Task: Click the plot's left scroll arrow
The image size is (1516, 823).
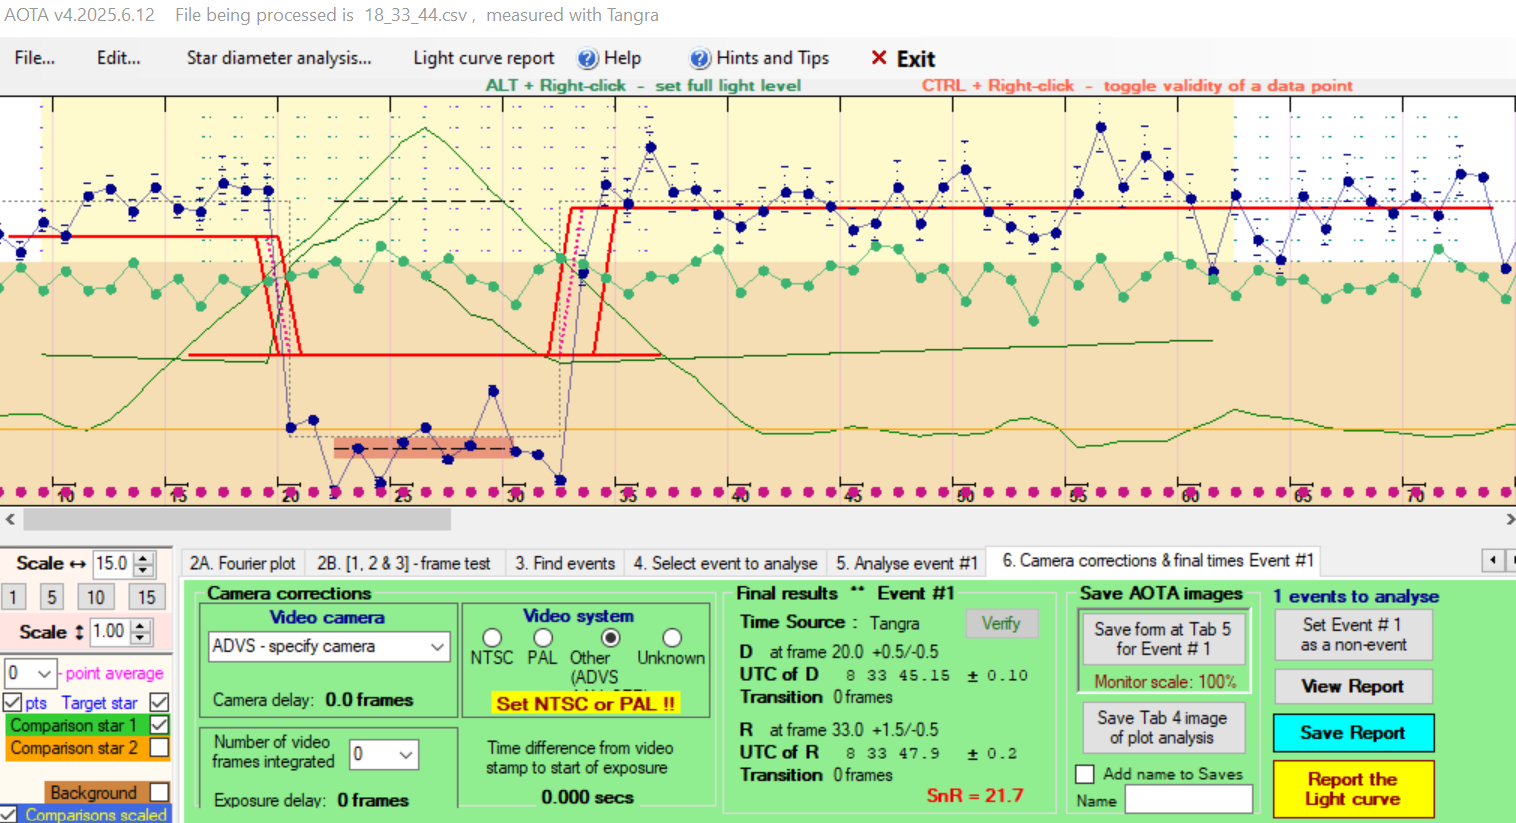Action: [x=10, y=519]
